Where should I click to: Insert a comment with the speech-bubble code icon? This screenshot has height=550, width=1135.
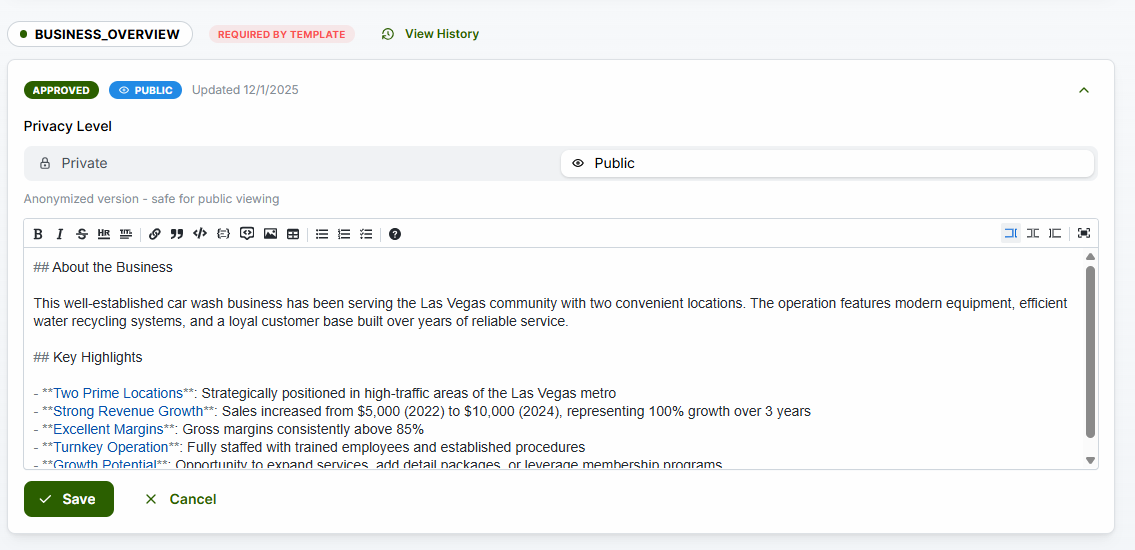[247, 234]
